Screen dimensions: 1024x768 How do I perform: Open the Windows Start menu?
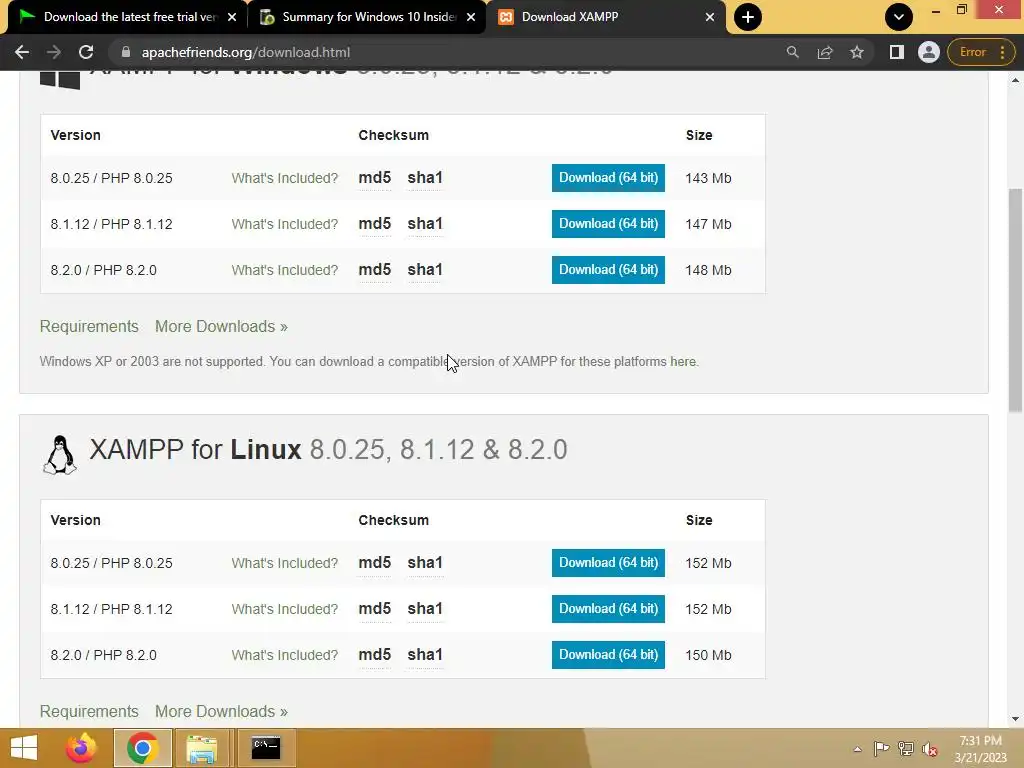pyautogui.click(x=24, y=748)
